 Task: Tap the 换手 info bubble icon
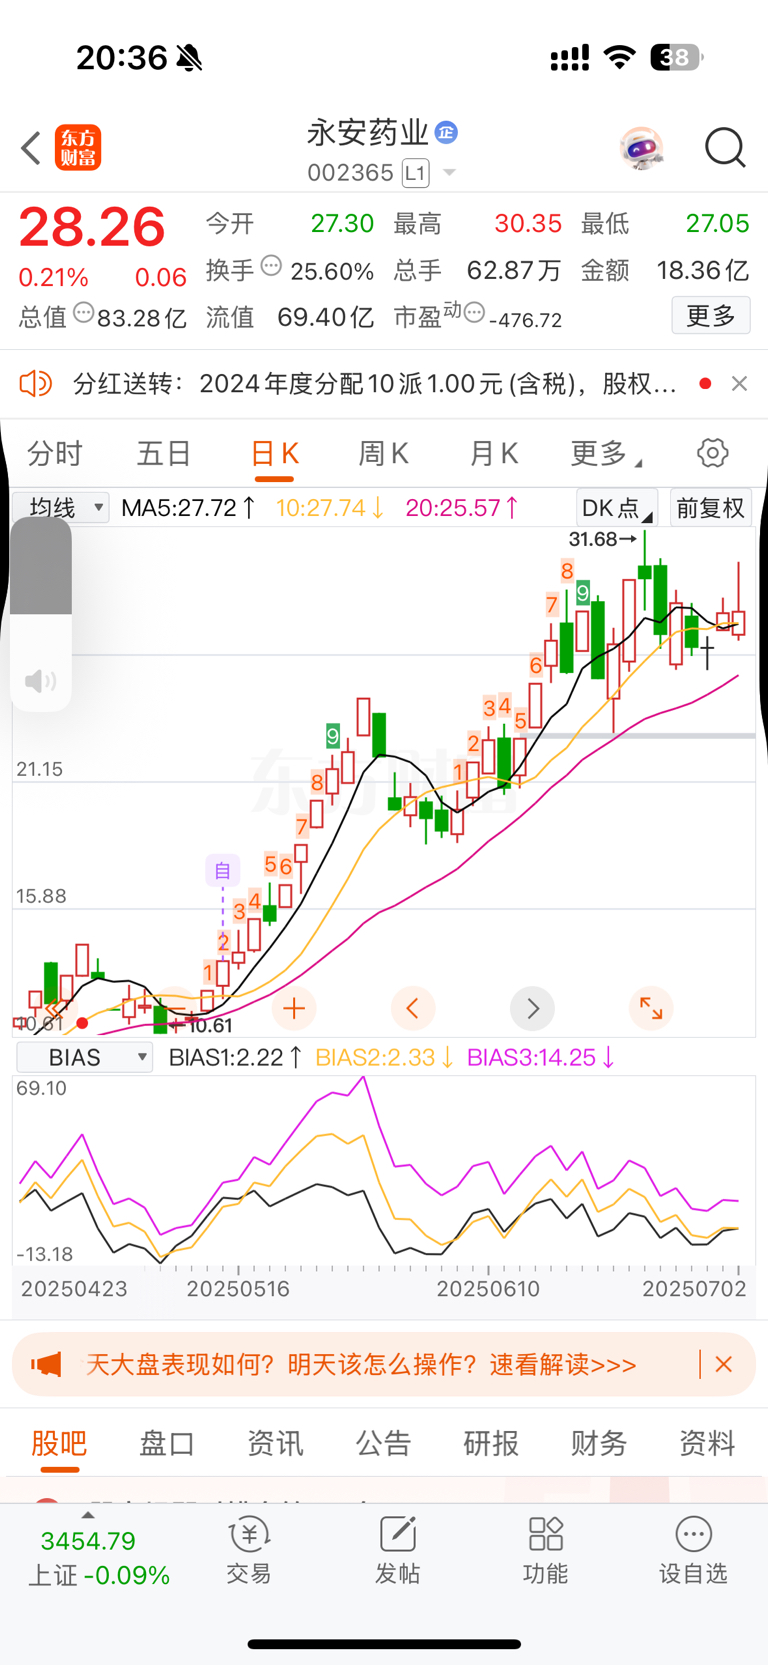click(271, 266)
